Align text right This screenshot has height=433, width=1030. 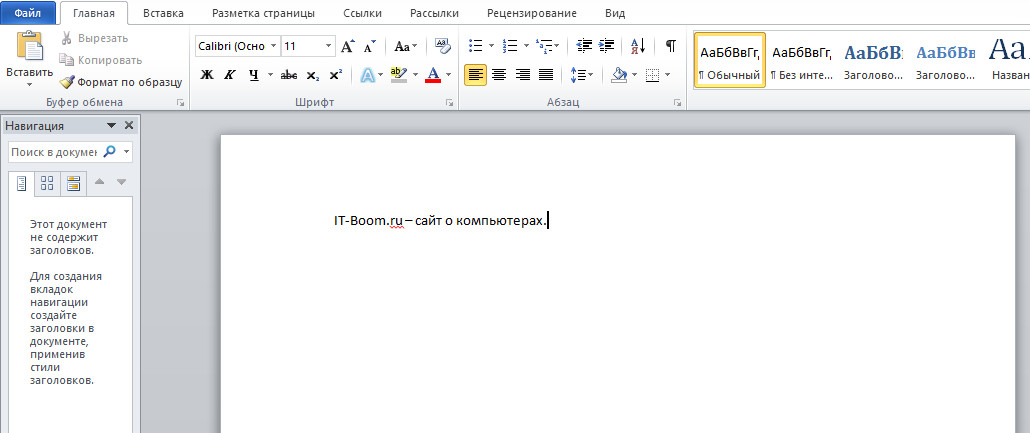click(x=523, y=75)
